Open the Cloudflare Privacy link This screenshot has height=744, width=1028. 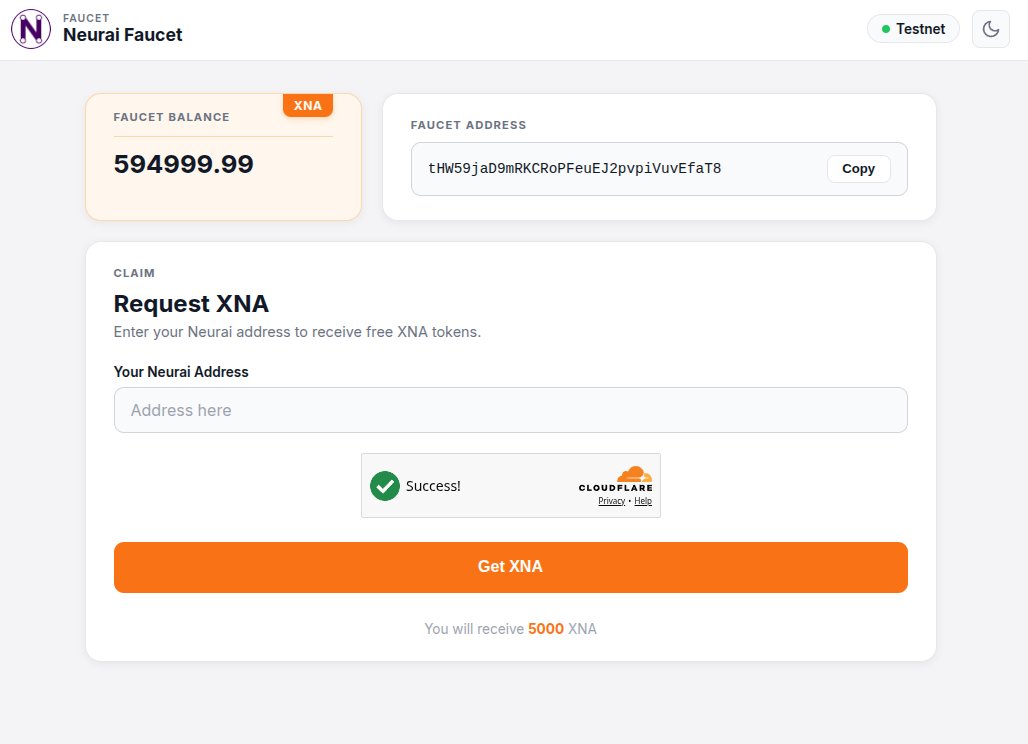coord(611,501)
